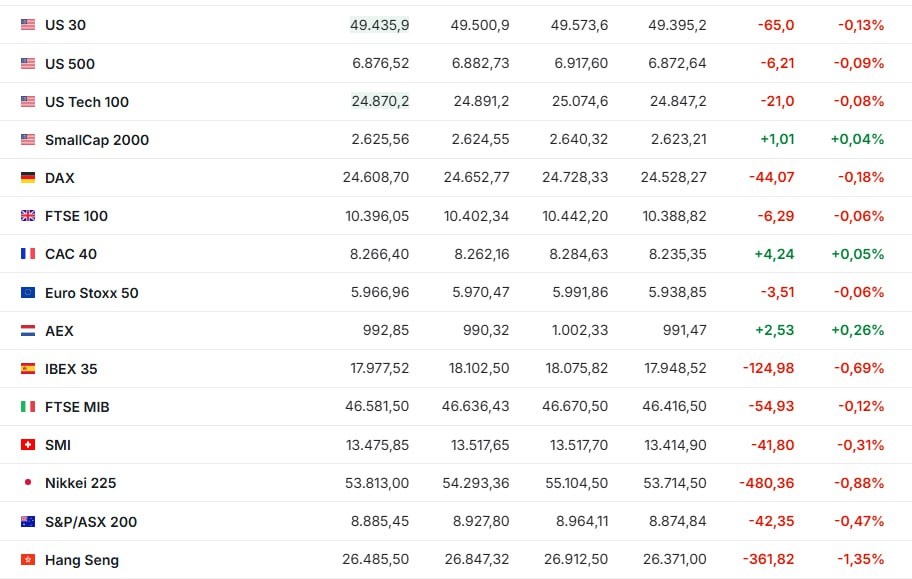912x579 pixels.
Task: Click the Australian flag icon beside S&P/ASX 200
Action: point(28,522)
